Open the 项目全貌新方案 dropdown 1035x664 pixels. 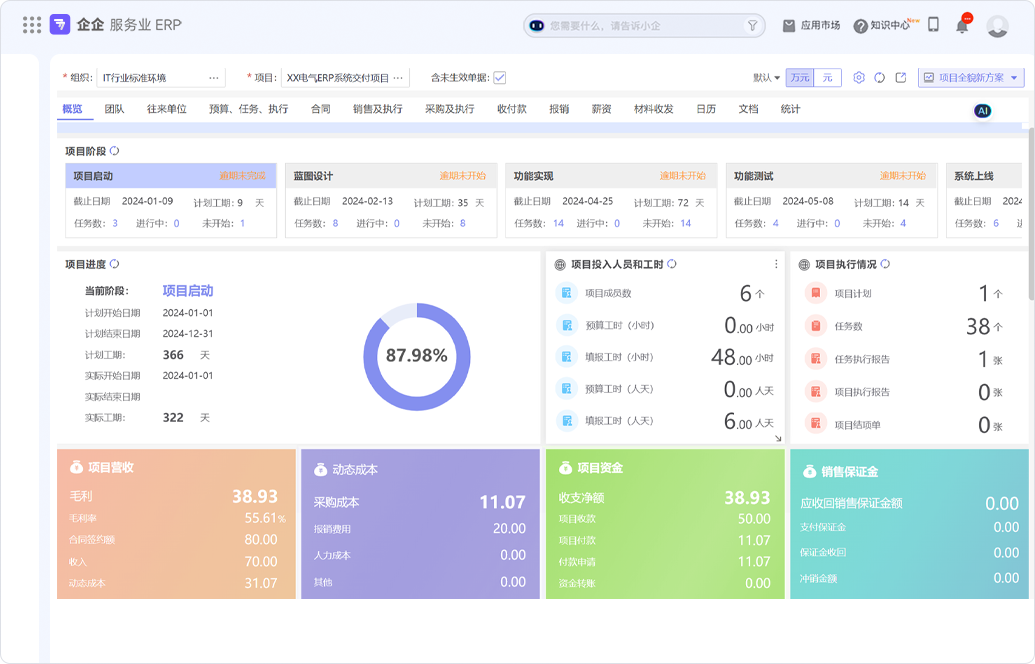[x=970, y=78]
